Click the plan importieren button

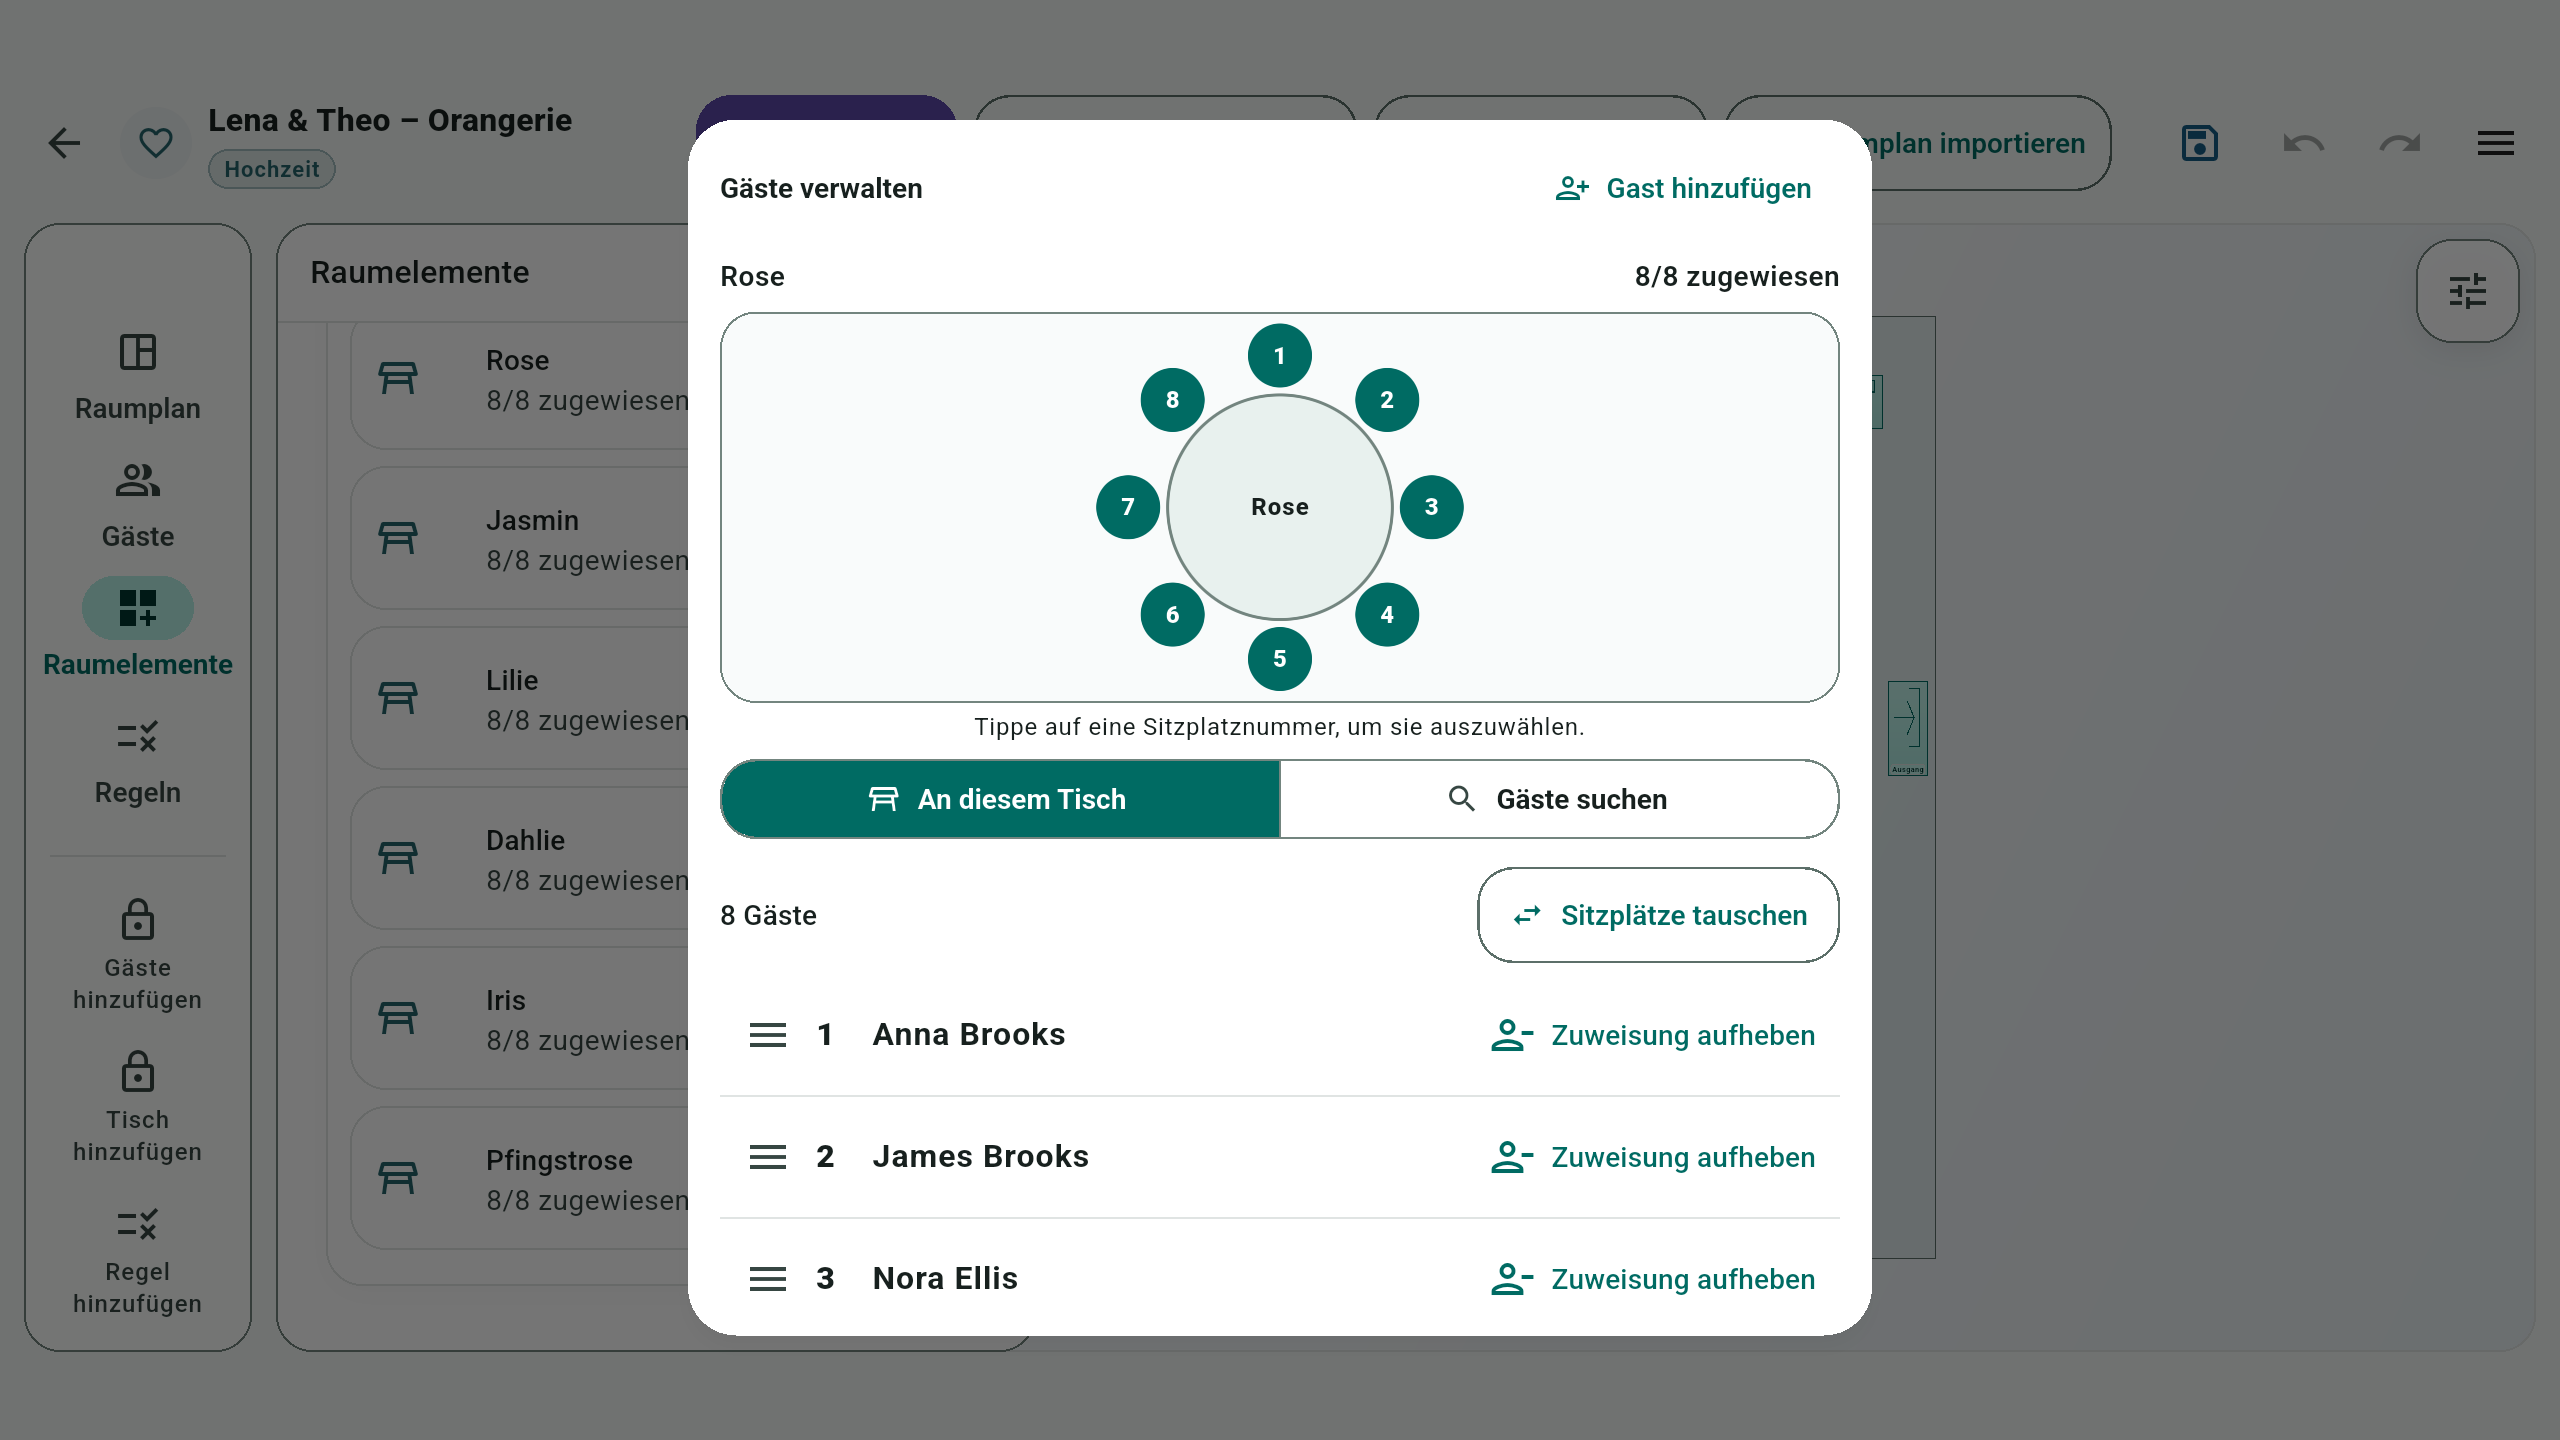[1990, 143]
